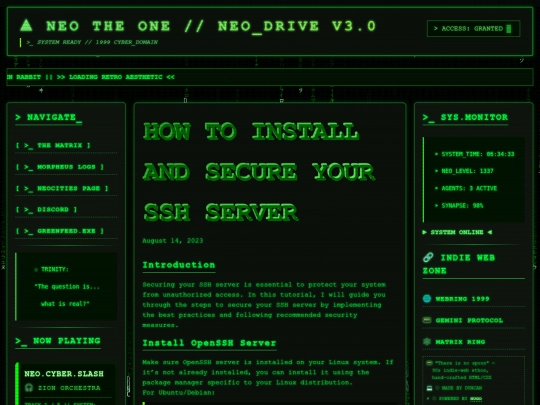Click the Trinity quote box
Screen dimensions: 540x405
[x=66, y=287]
